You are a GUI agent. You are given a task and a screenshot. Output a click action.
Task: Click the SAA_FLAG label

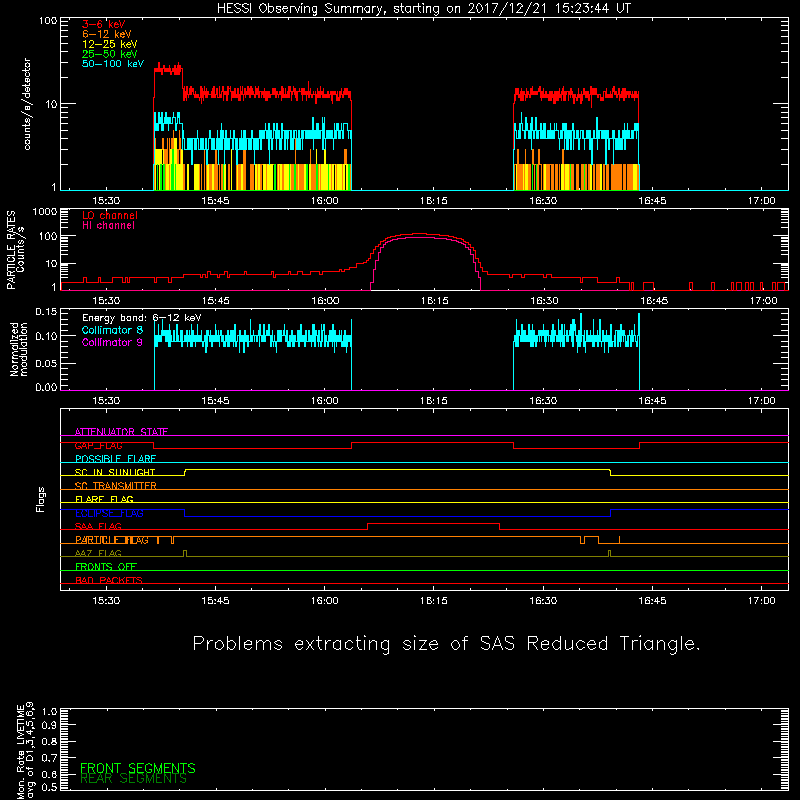coord(98,527)
